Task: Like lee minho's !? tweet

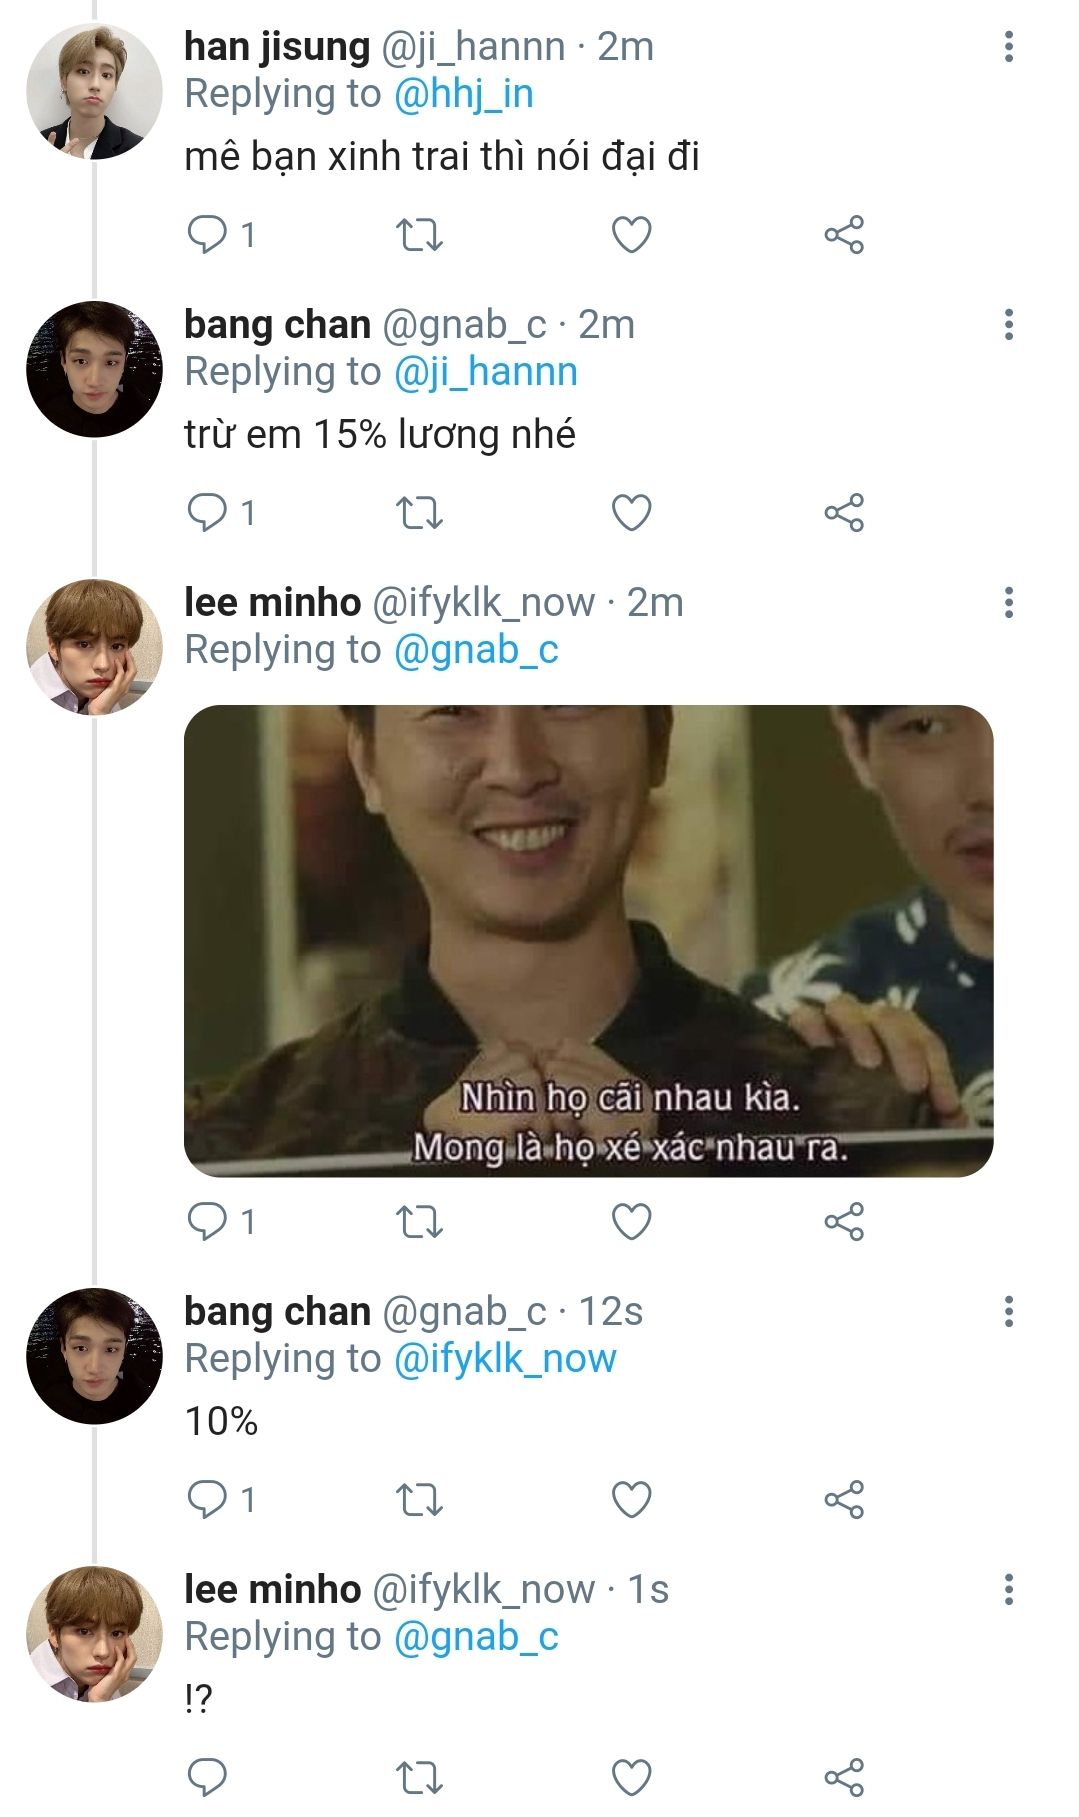Action: (x=631, y=1778)
